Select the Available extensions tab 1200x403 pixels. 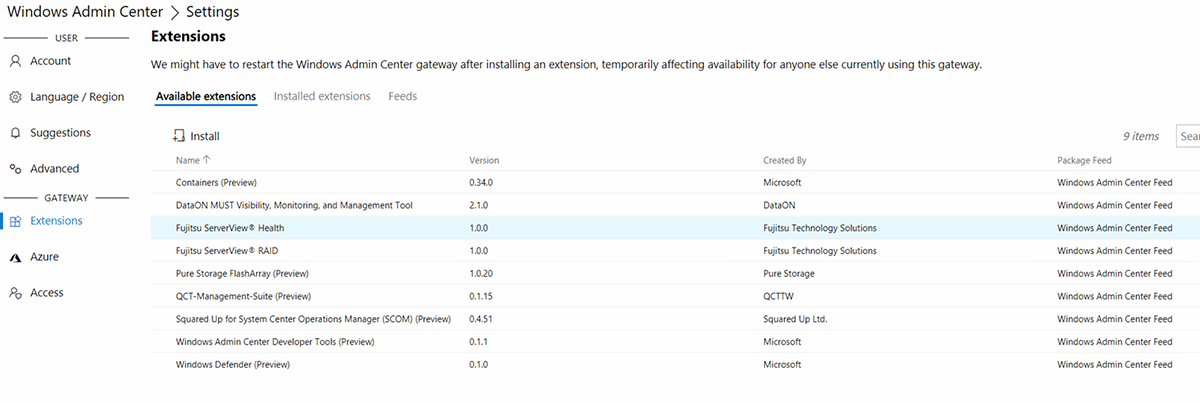206,97
